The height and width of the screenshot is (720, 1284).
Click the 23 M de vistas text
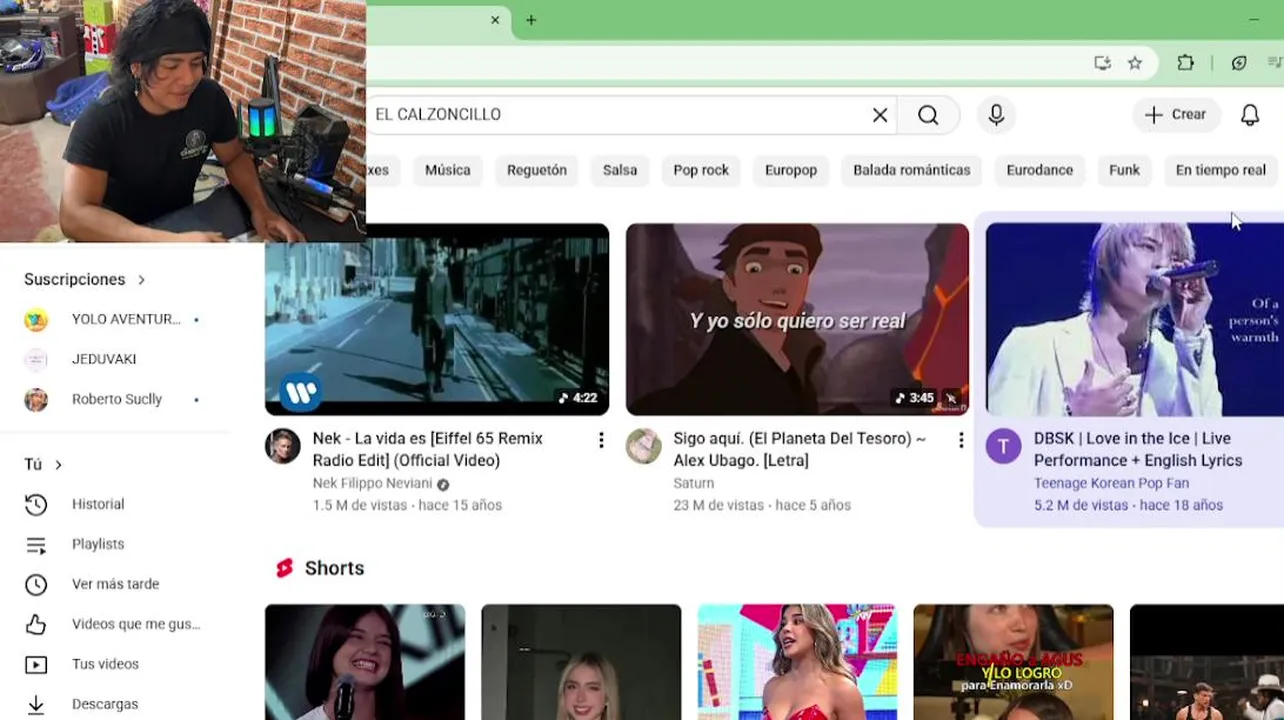tap(719, 505)
